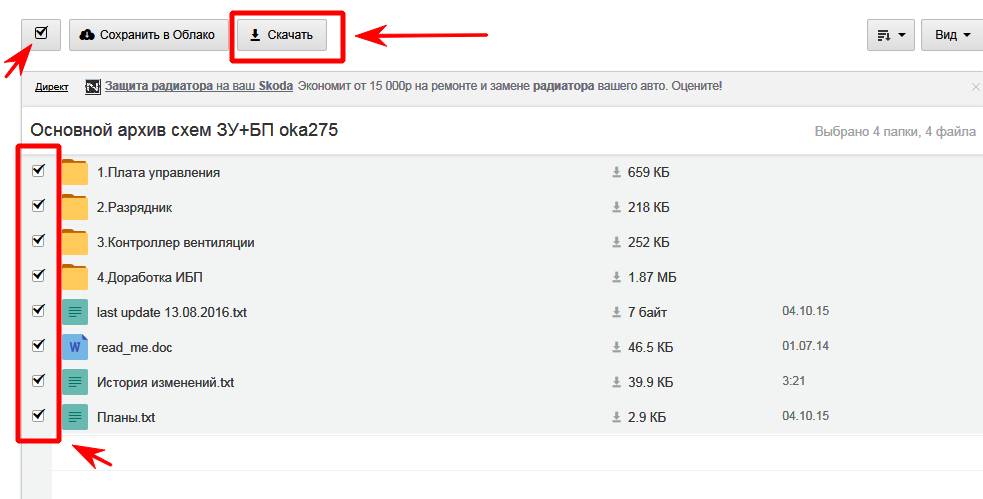The height and width of the screenshot is (499, 983).
Task: Click text file icon of История изменений.txt
Action: click(x=74, y=382)
